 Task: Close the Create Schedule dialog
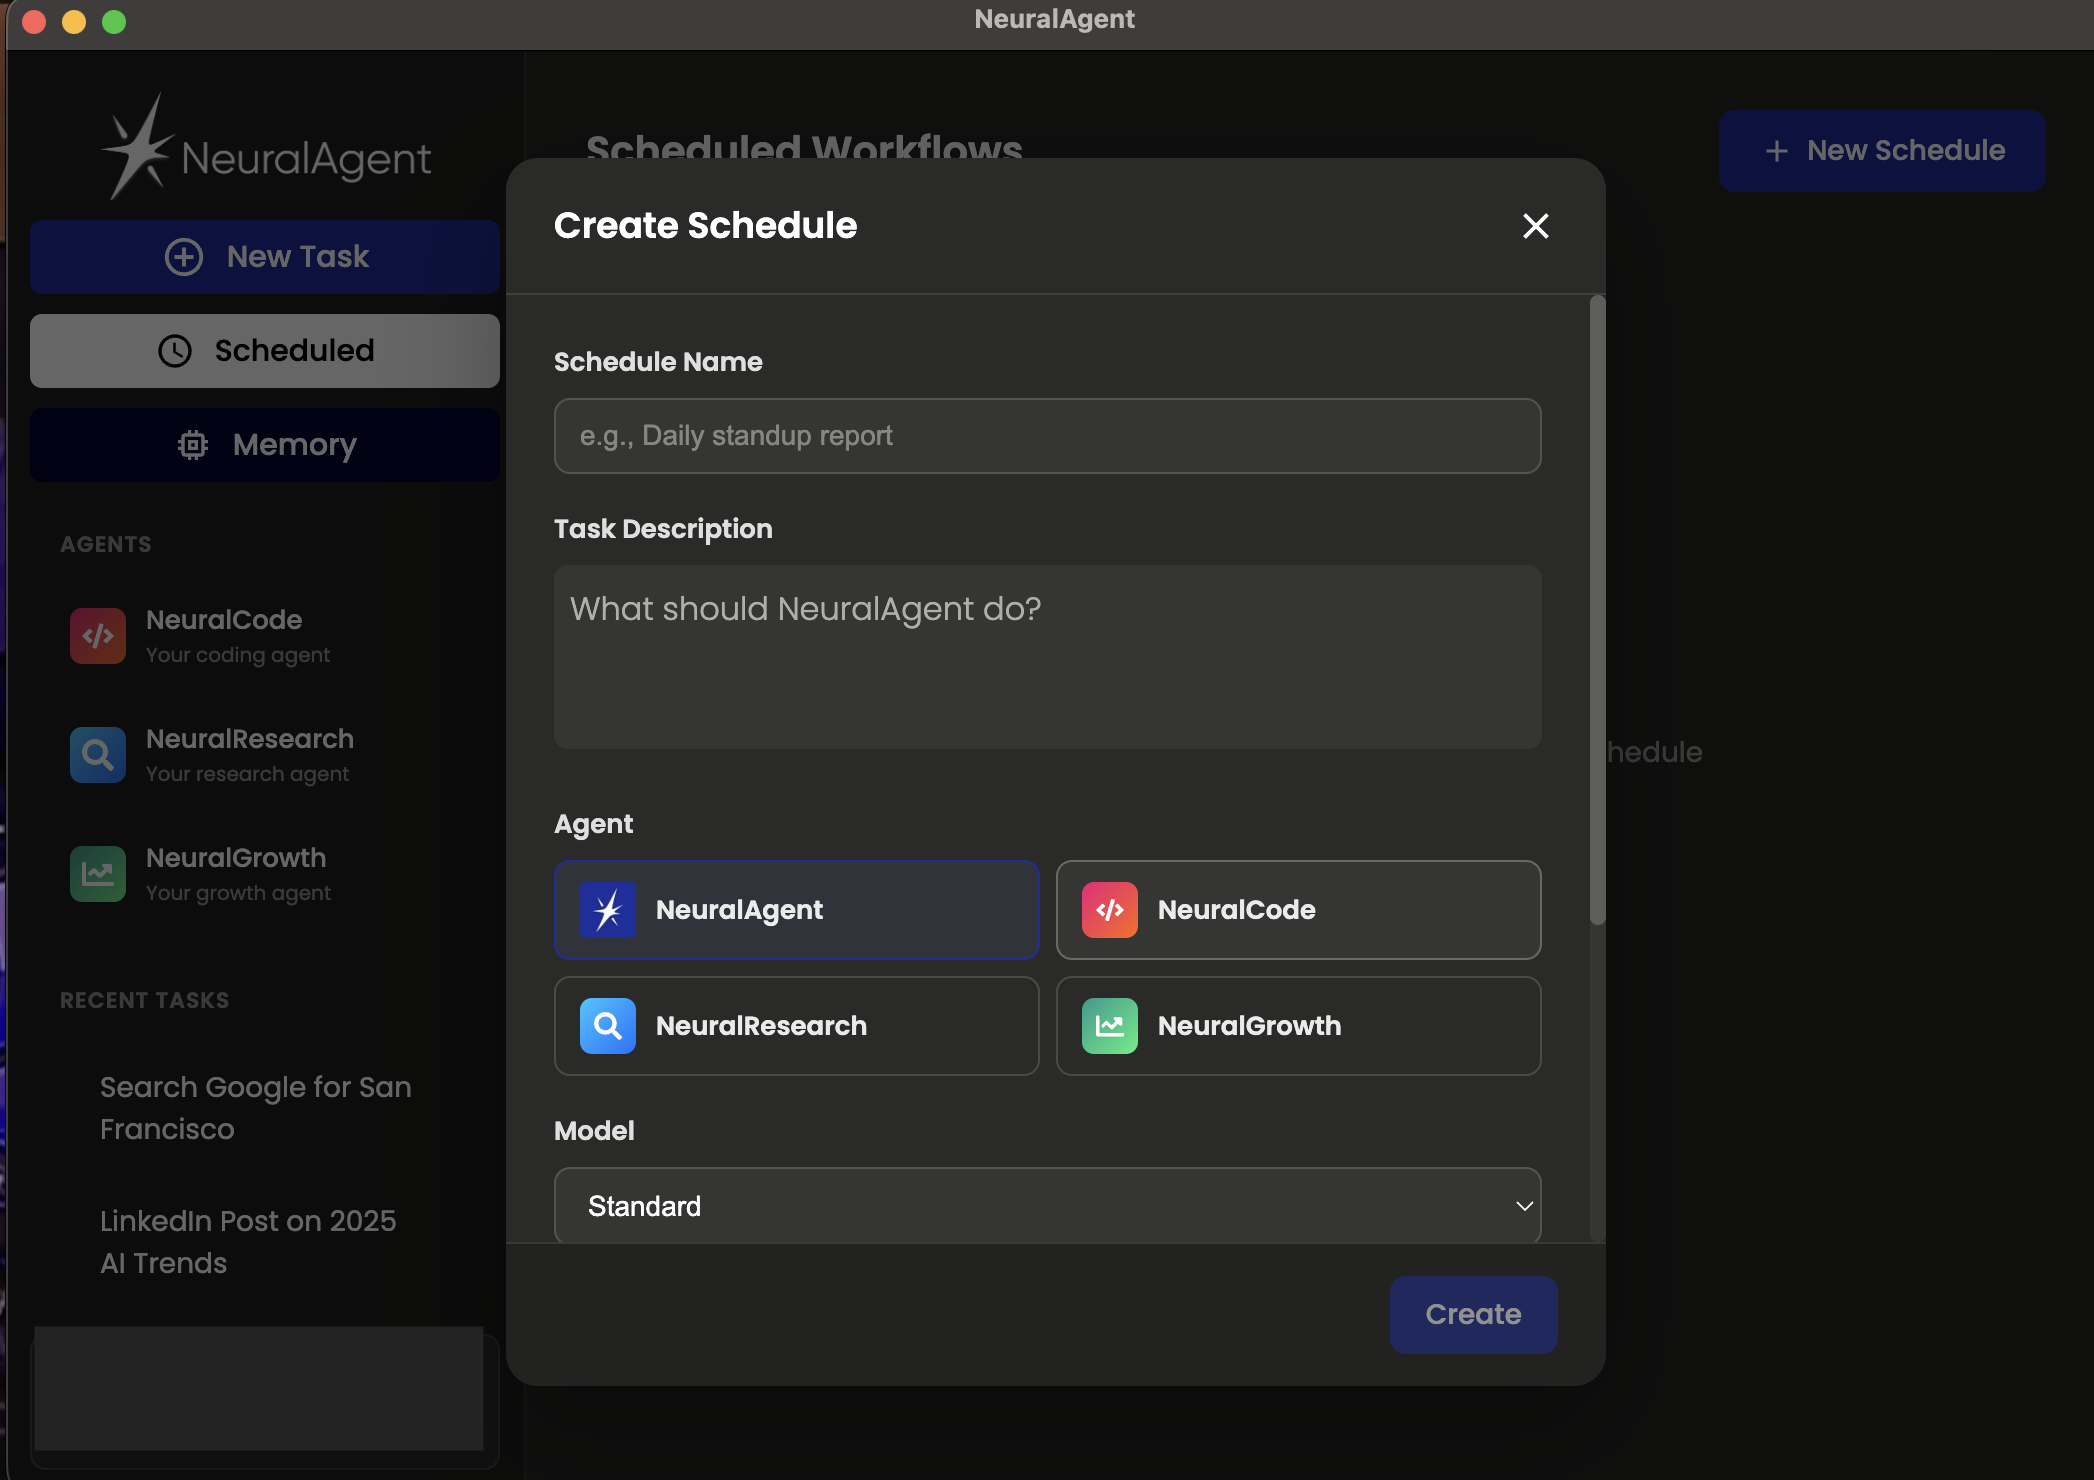[x=1535, y=226]
